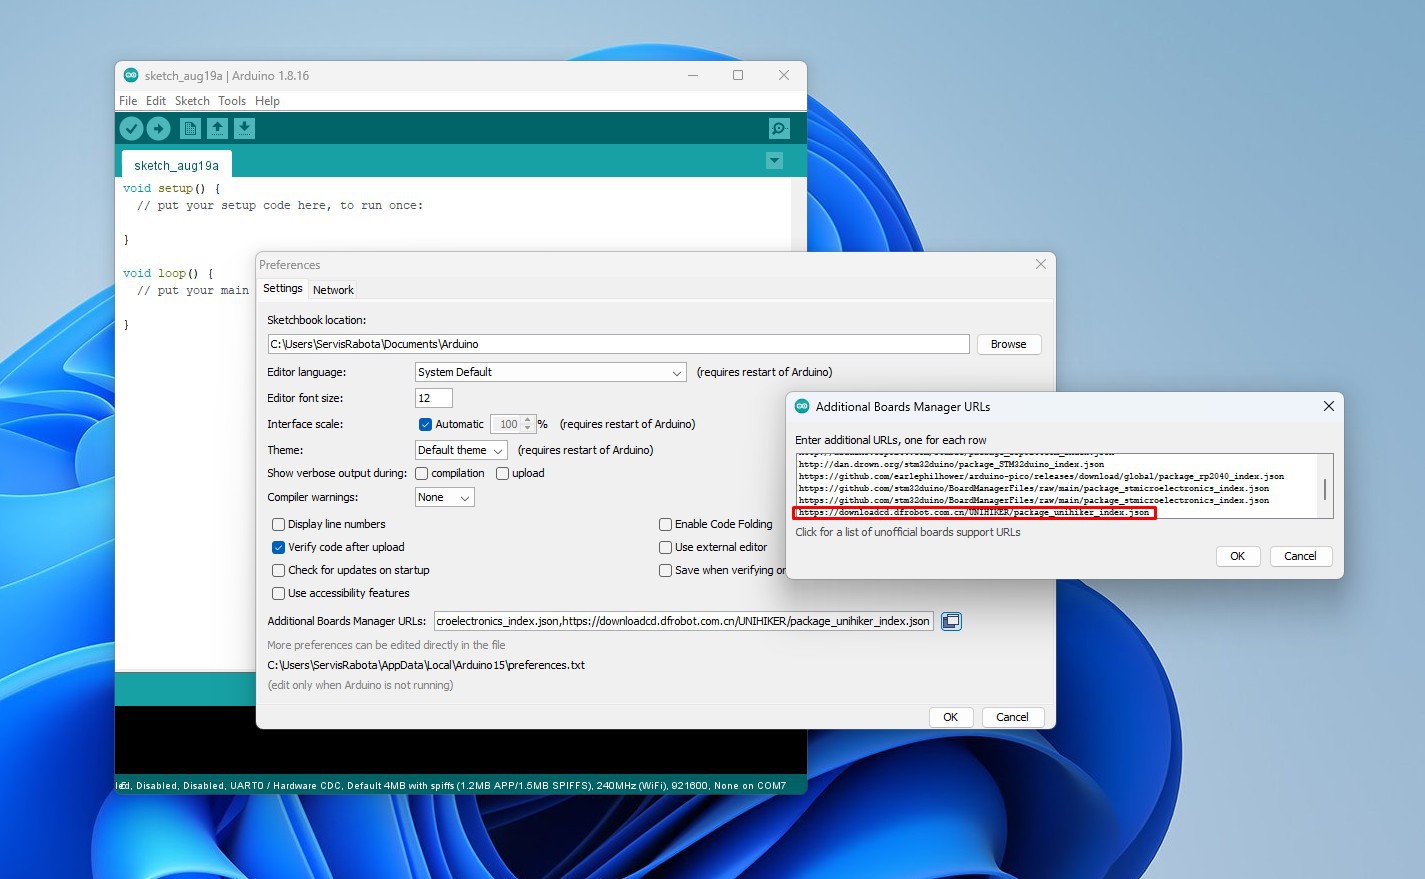Enable Display line numbers checkbox
The width and height of the screenshot is (1425, 879).
click(x=279, y=524)
